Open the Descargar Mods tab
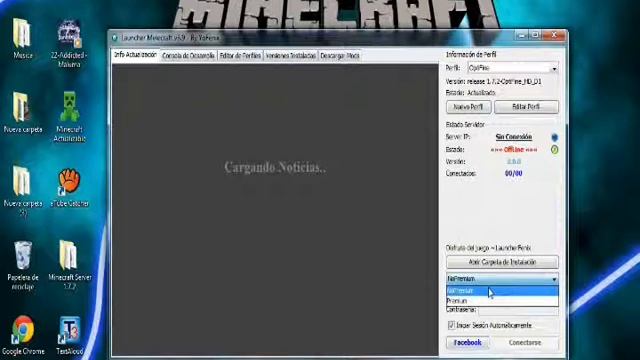 pos(340,56)
